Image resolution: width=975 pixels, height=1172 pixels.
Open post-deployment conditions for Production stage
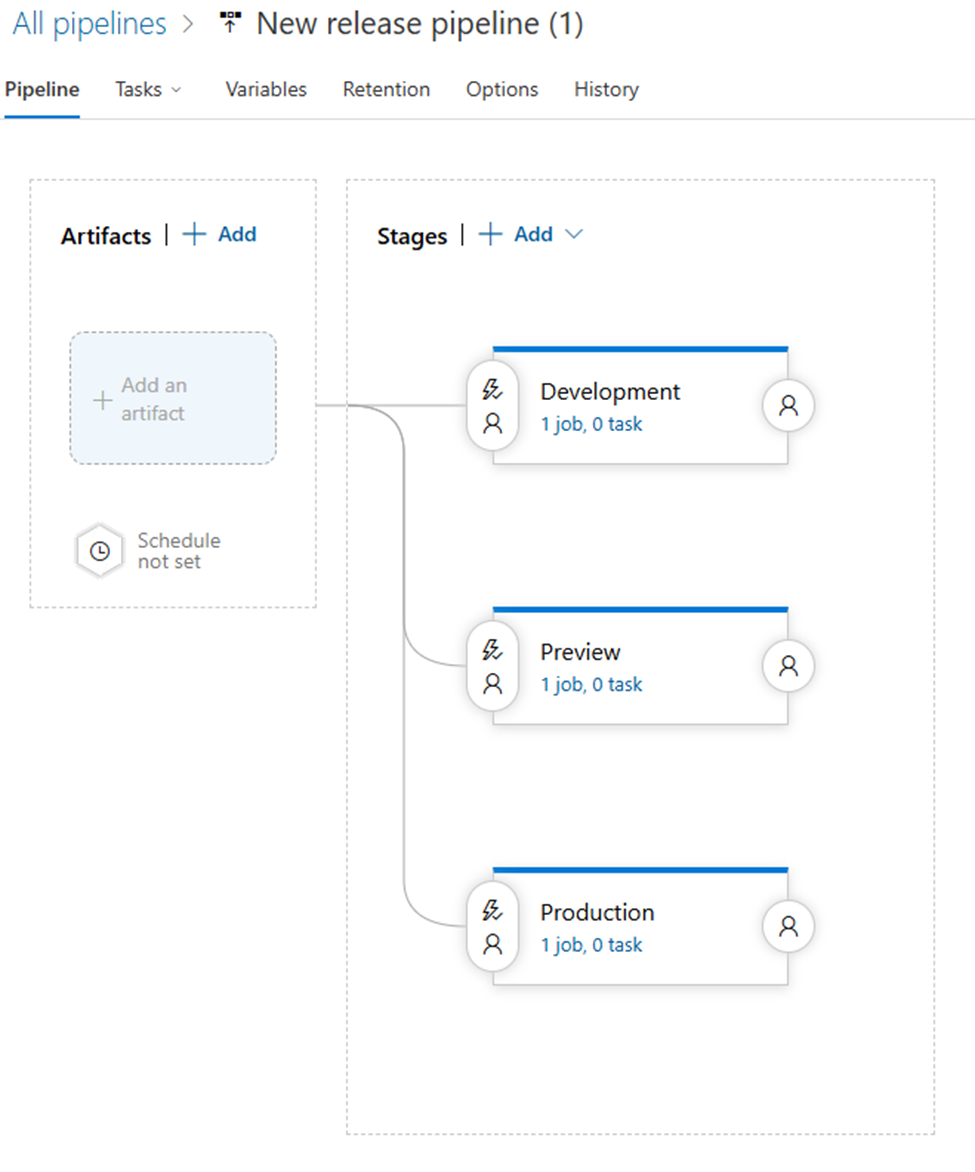tap(788, 927)
